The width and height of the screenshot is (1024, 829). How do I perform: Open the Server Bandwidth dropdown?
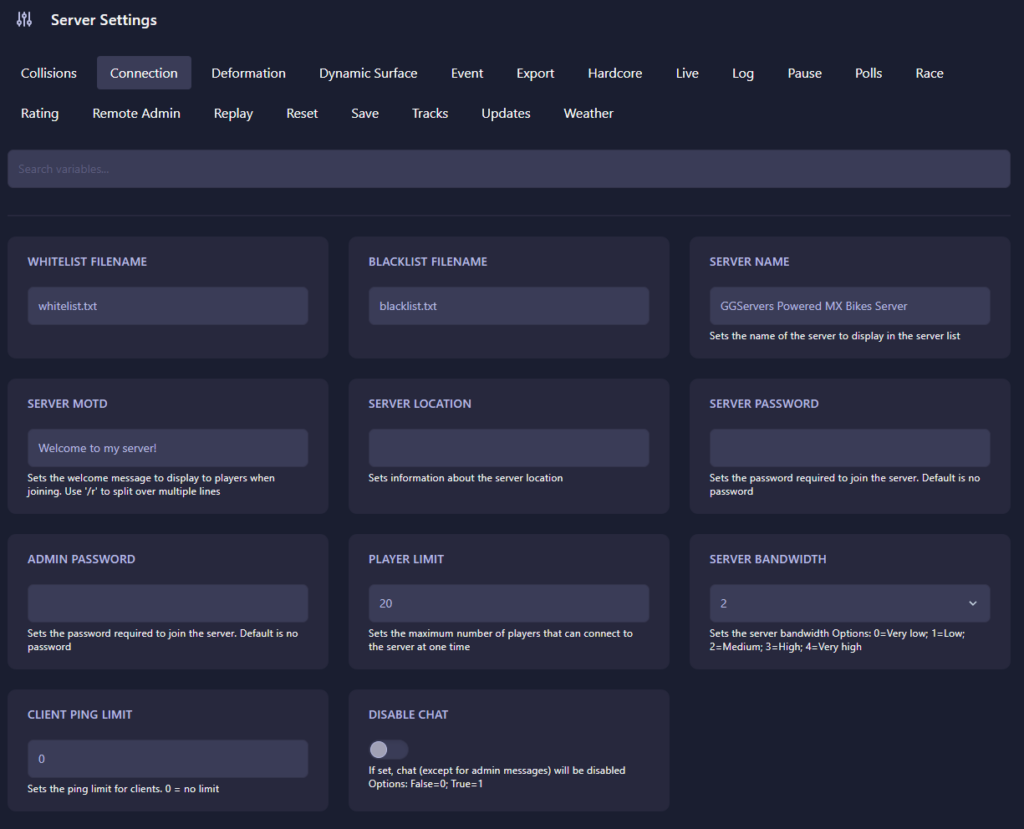(850, 604)
